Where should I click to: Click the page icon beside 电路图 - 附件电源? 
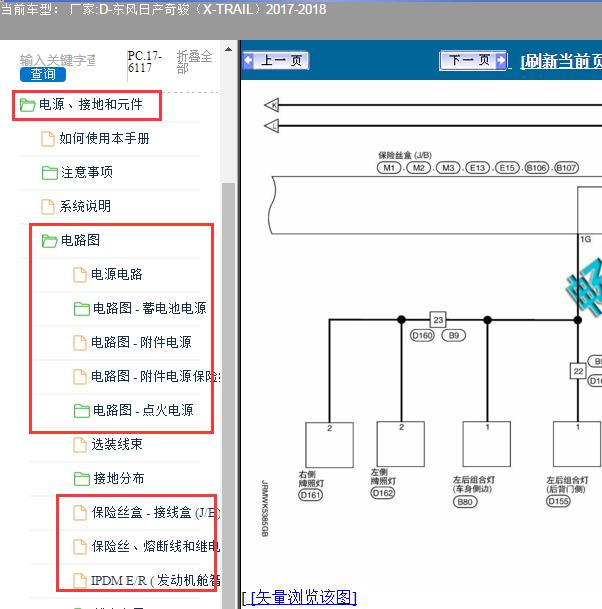[80, 343]
